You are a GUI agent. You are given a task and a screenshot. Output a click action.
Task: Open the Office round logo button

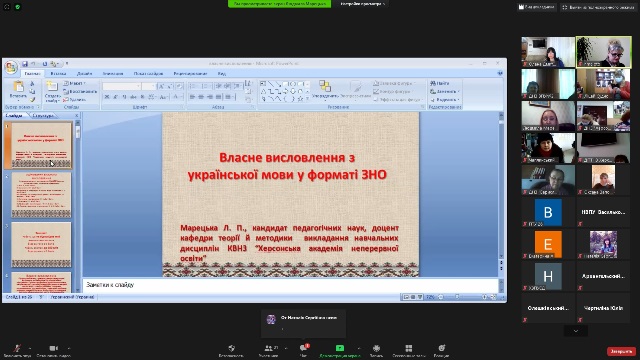11,67
